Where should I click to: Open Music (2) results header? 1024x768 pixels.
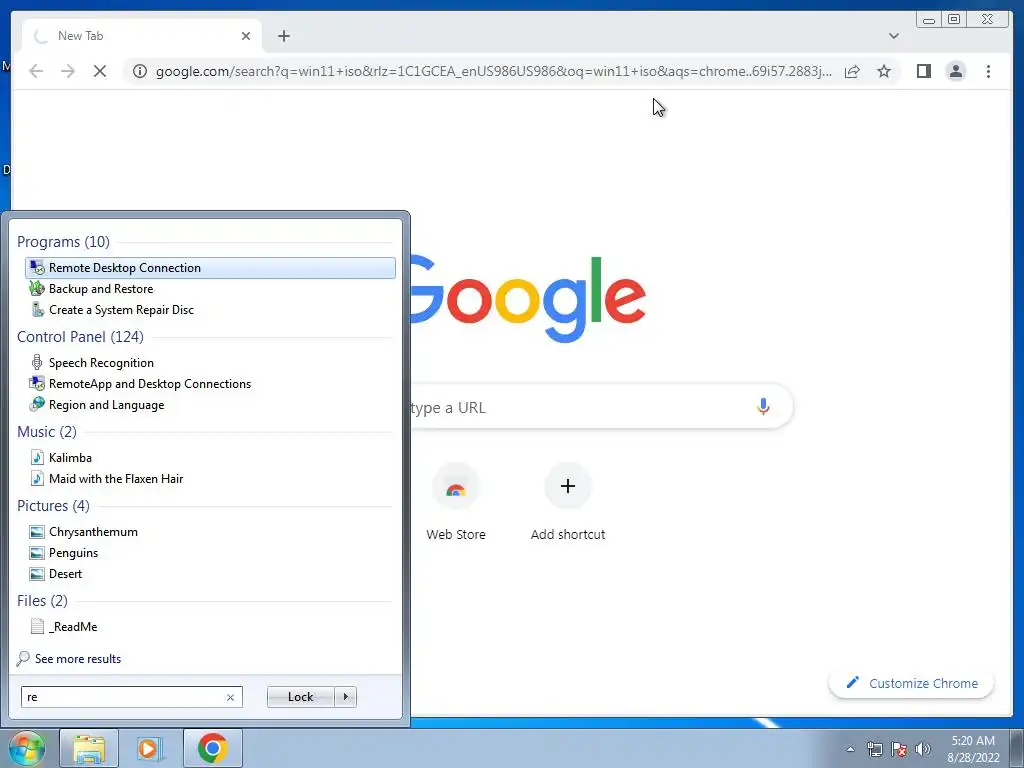click(47, 432)
